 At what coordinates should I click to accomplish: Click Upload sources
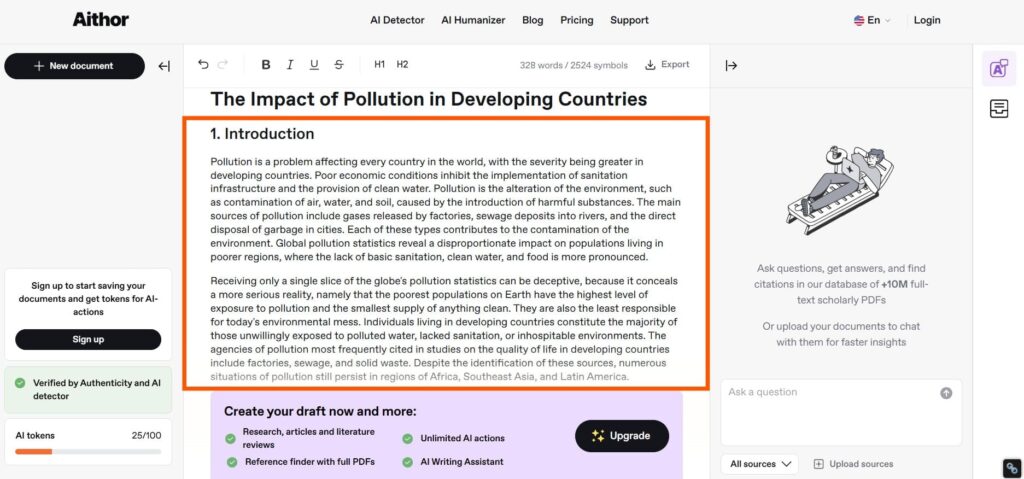click(x=853, y=464)
